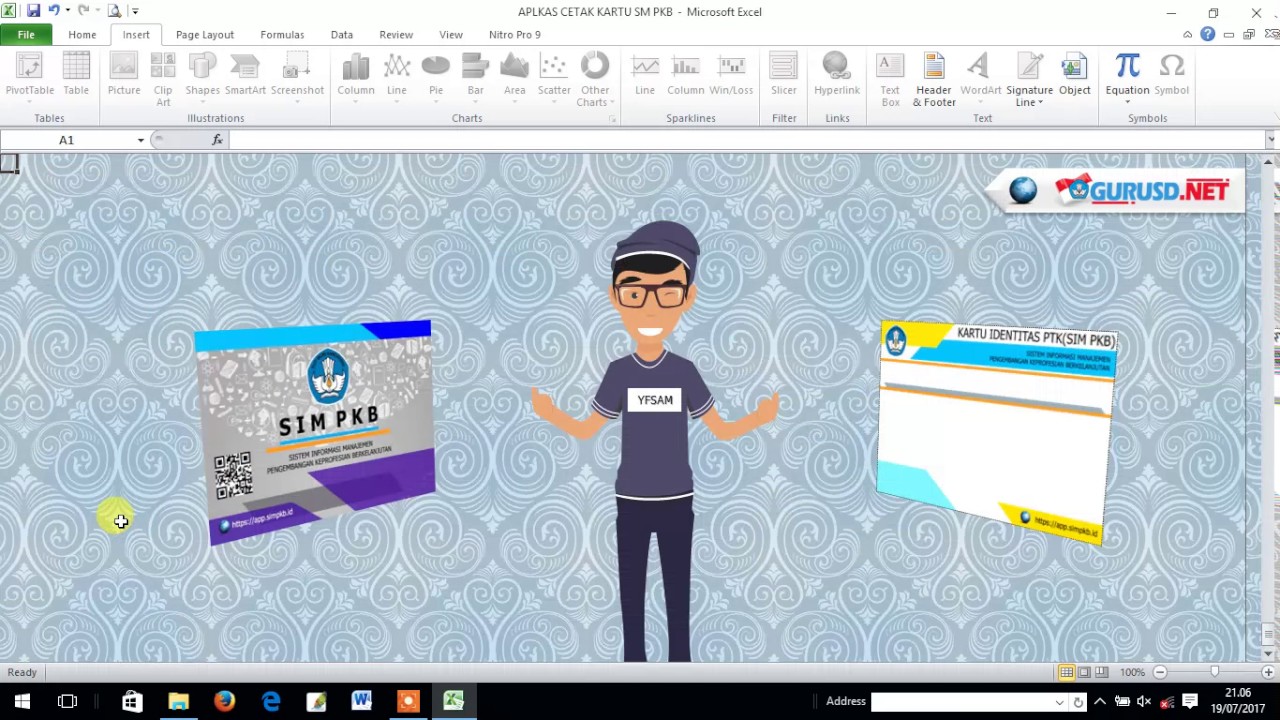Open Windows Start menu
This screenshot has width=1280, height=720.
pyautogui.click(x=22, y=702)
